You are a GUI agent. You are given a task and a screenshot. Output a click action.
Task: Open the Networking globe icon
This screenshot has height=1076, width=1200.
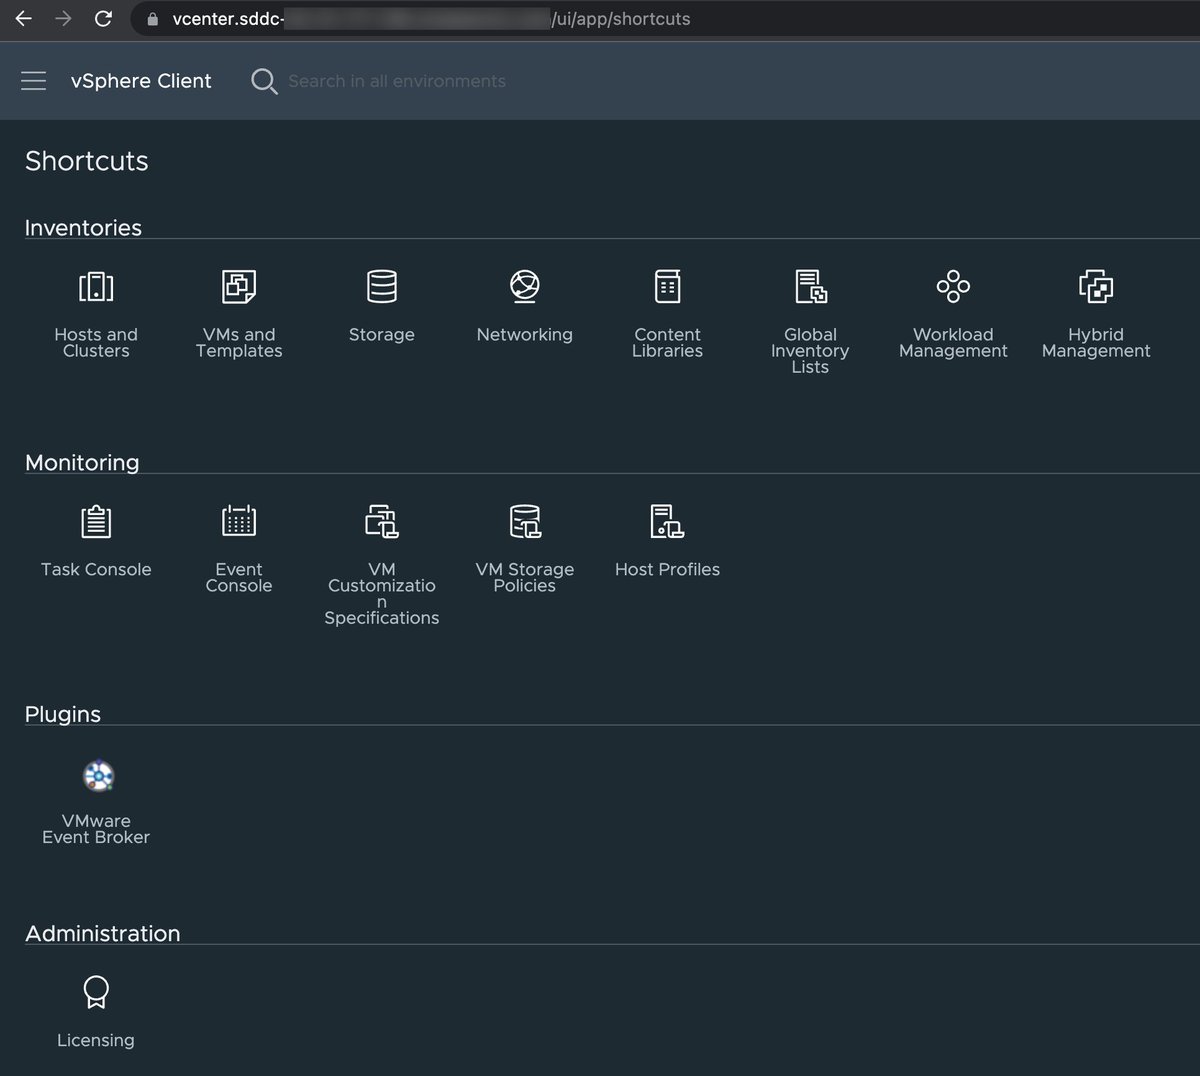click(525, 287)
